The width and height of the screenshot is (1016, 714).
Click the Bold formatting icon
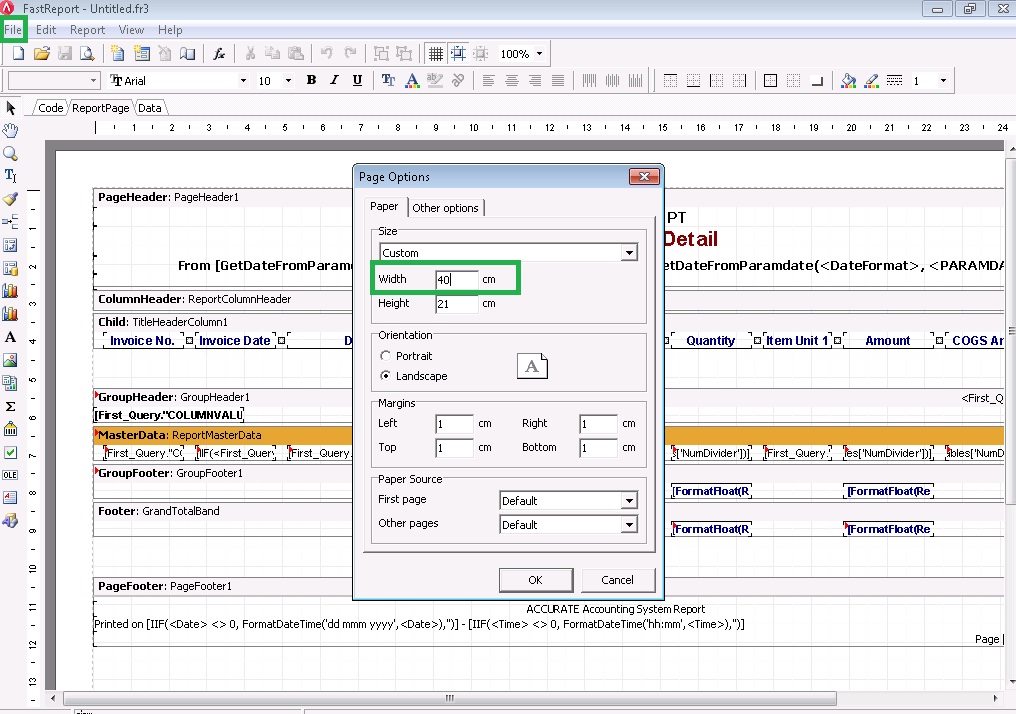click(x=311, y=81)
